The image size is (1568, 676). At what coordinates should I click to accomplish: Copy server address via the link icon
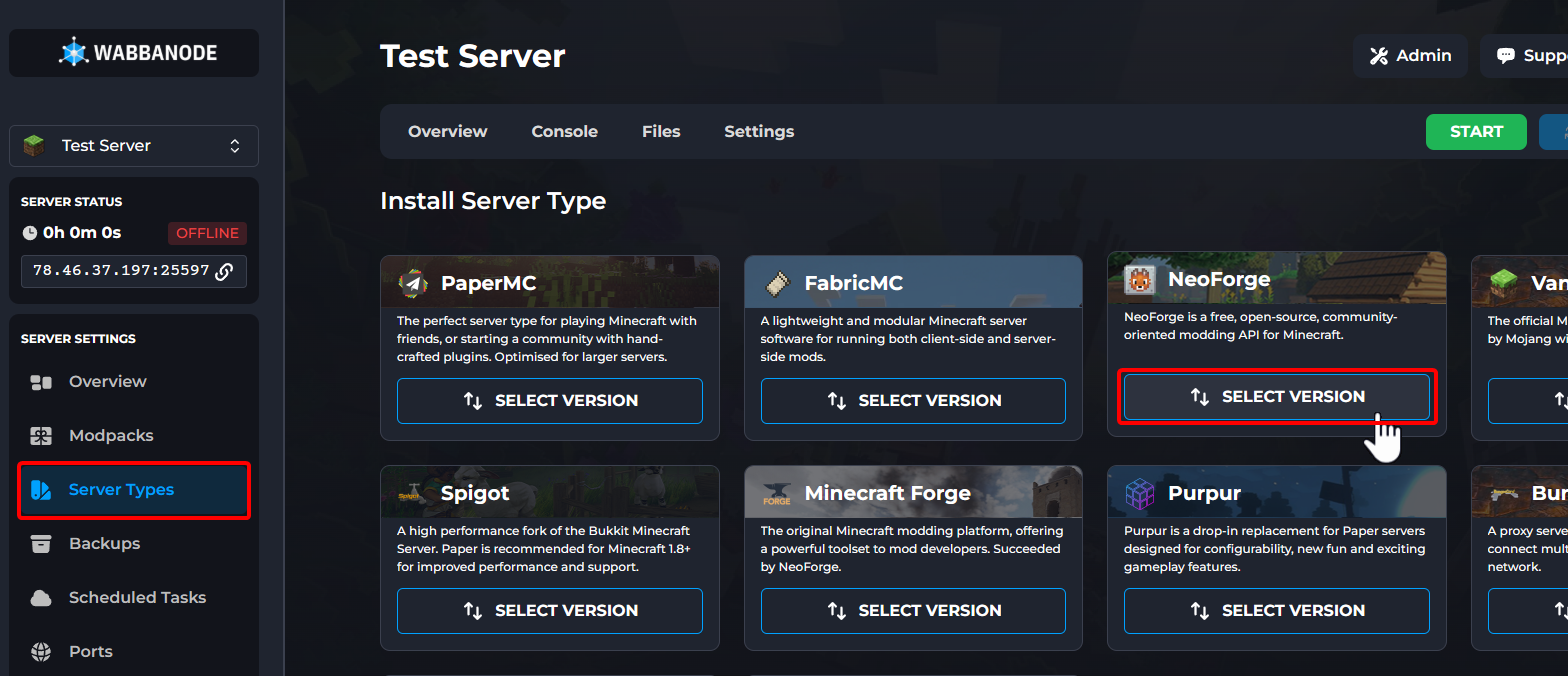[224, 271]
